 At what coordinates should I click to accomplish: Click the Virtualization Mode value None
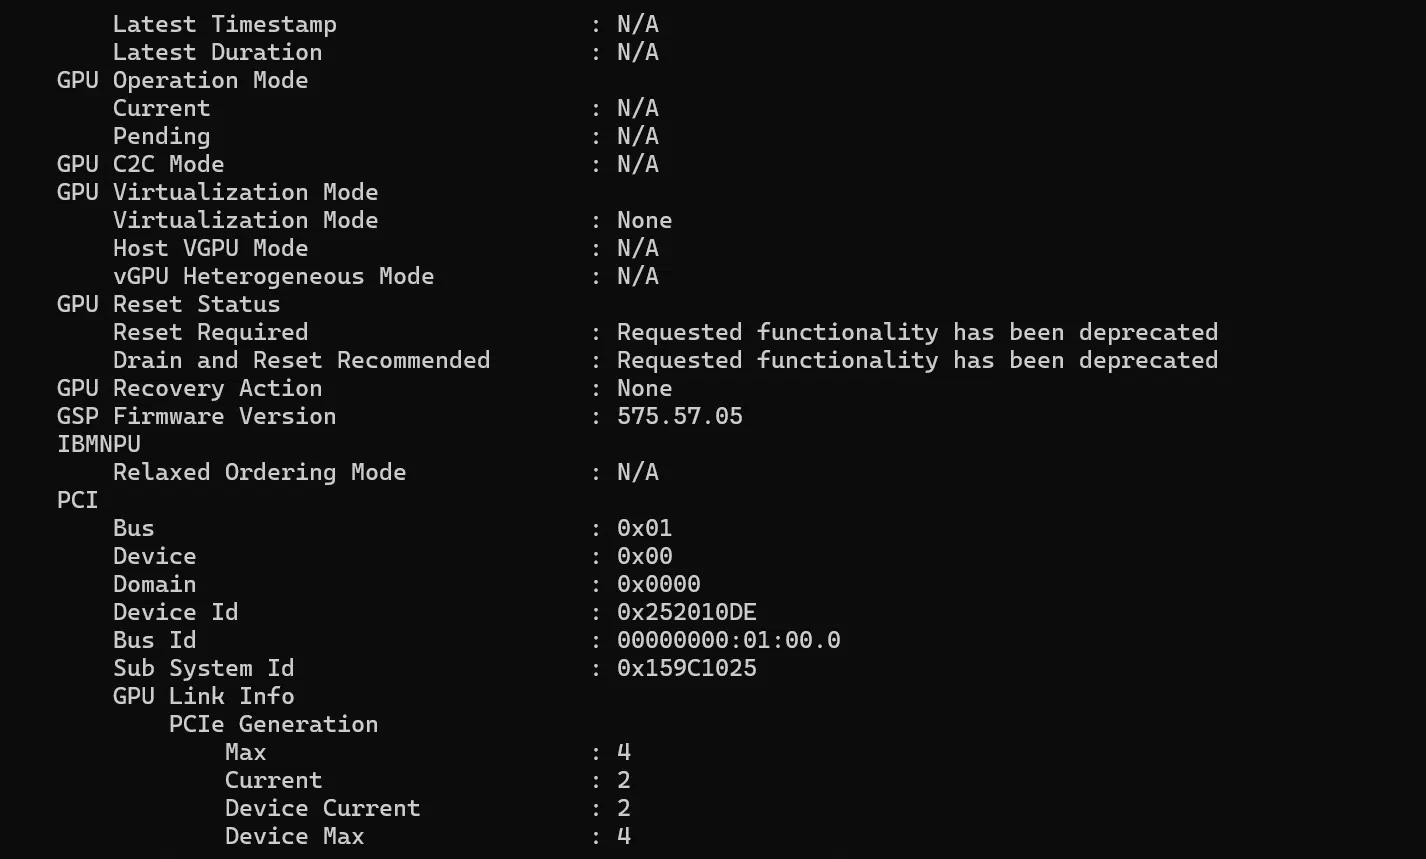coord(645,220)
